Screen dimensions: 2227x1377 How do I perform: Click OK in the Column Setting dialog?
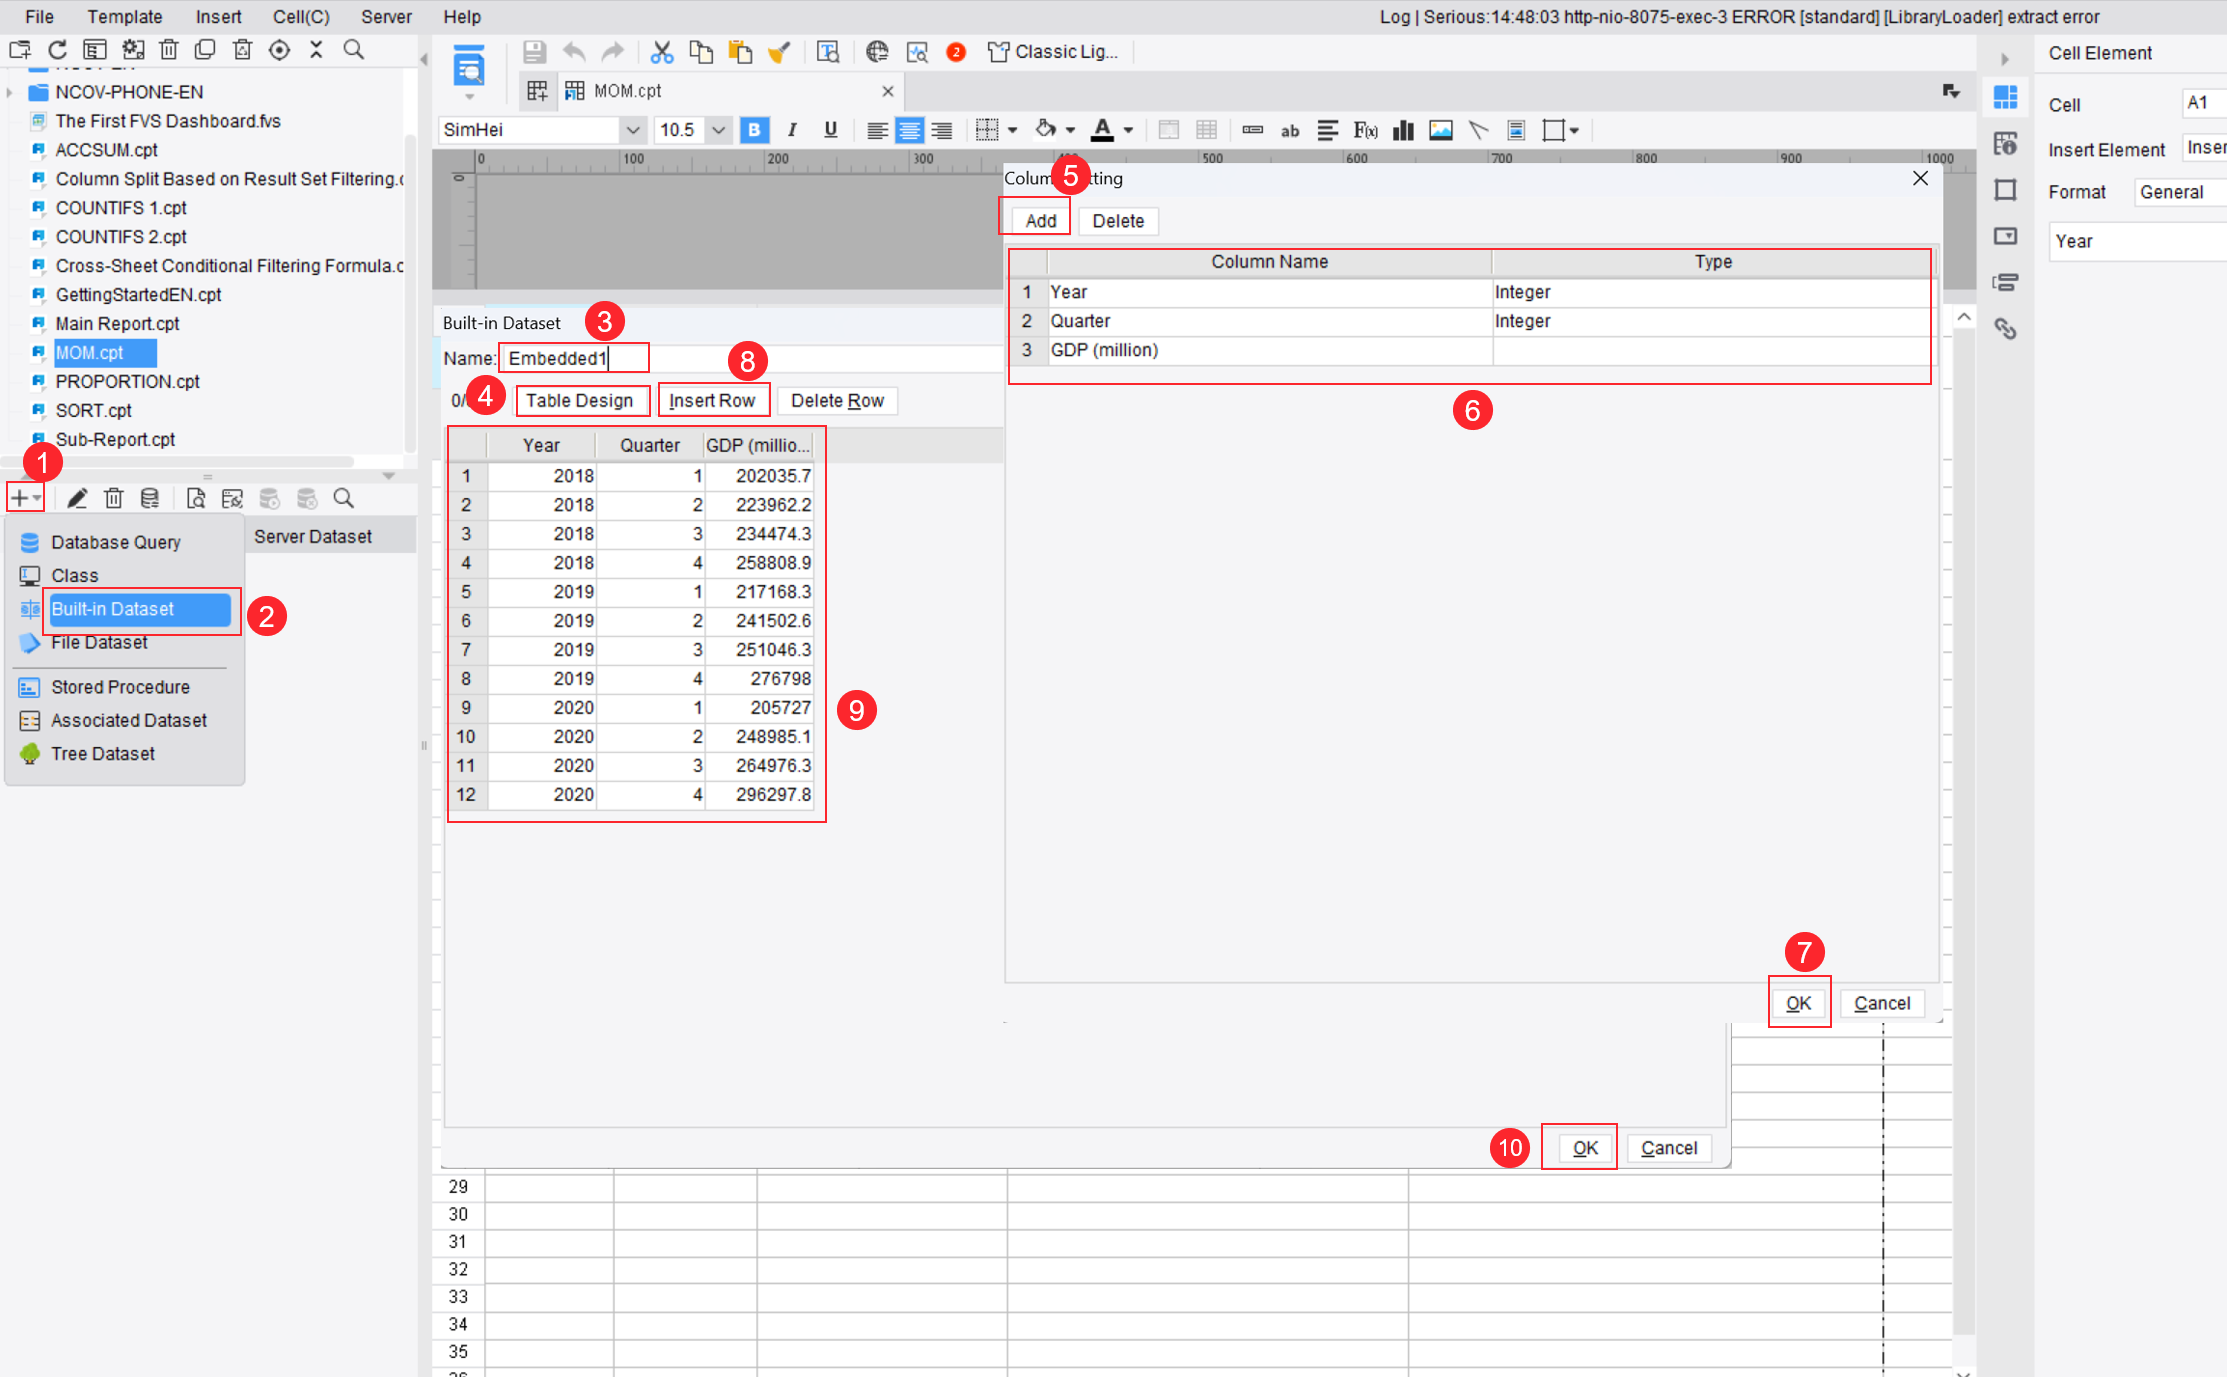pyautogui.click(x=1798, y=1003)
